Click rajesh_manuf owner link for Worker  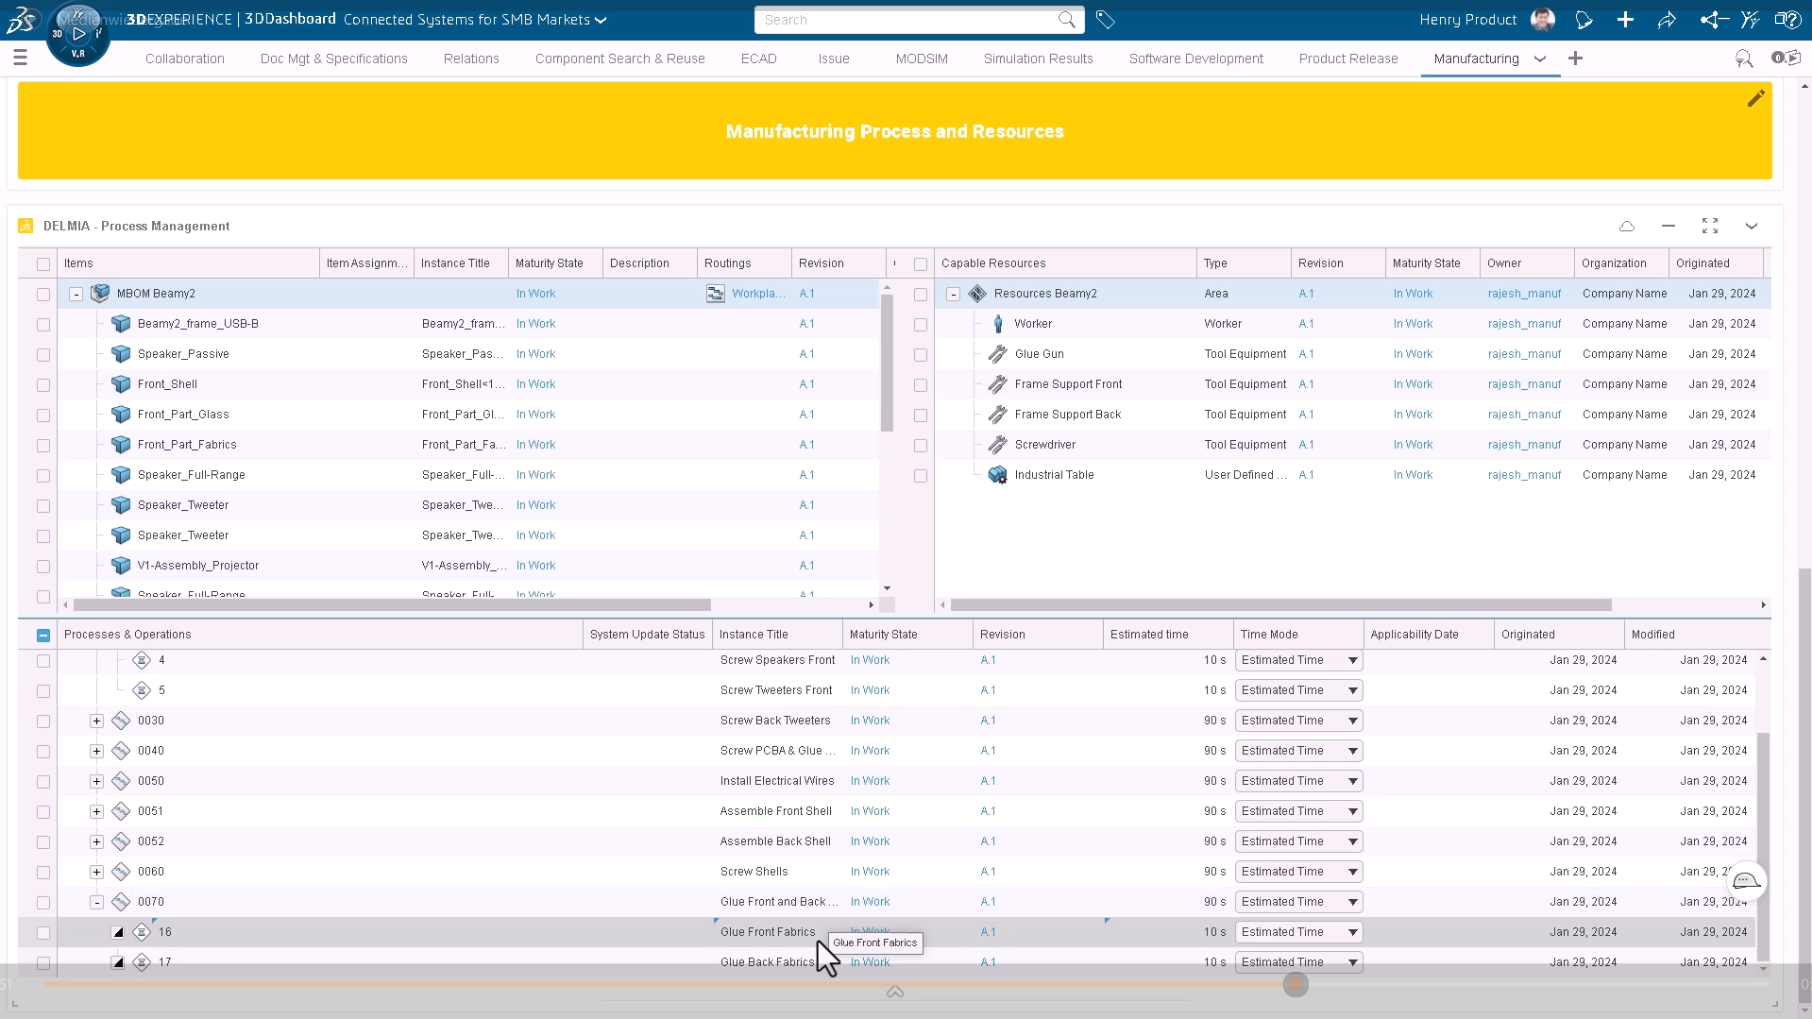(x=1523, y=324)
